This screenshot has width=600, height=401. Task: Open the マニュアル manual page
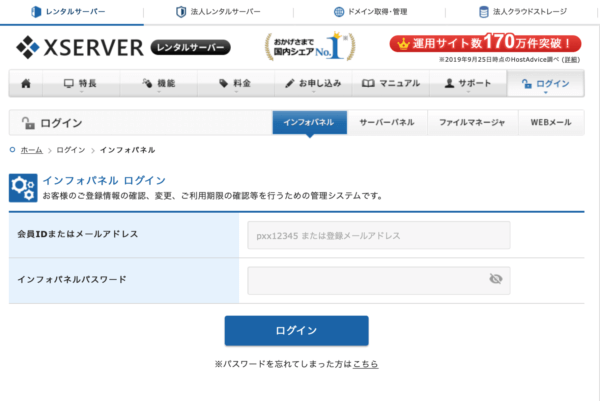pos(391,83)
